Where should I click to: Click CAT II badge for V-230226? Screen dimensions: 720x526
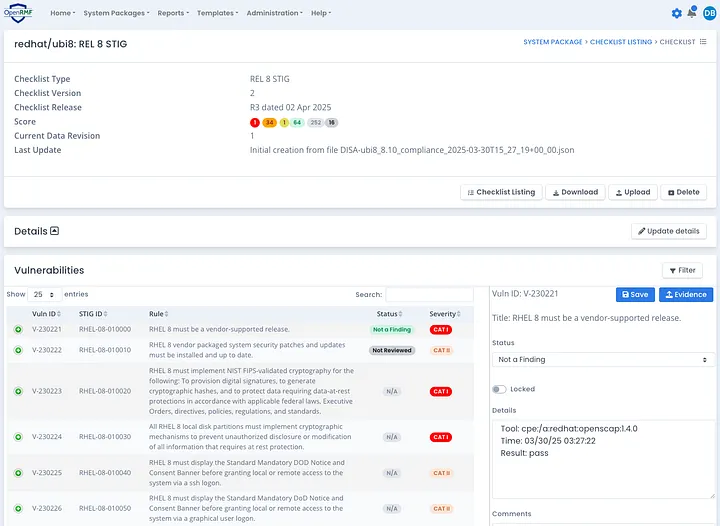point(442,509)
